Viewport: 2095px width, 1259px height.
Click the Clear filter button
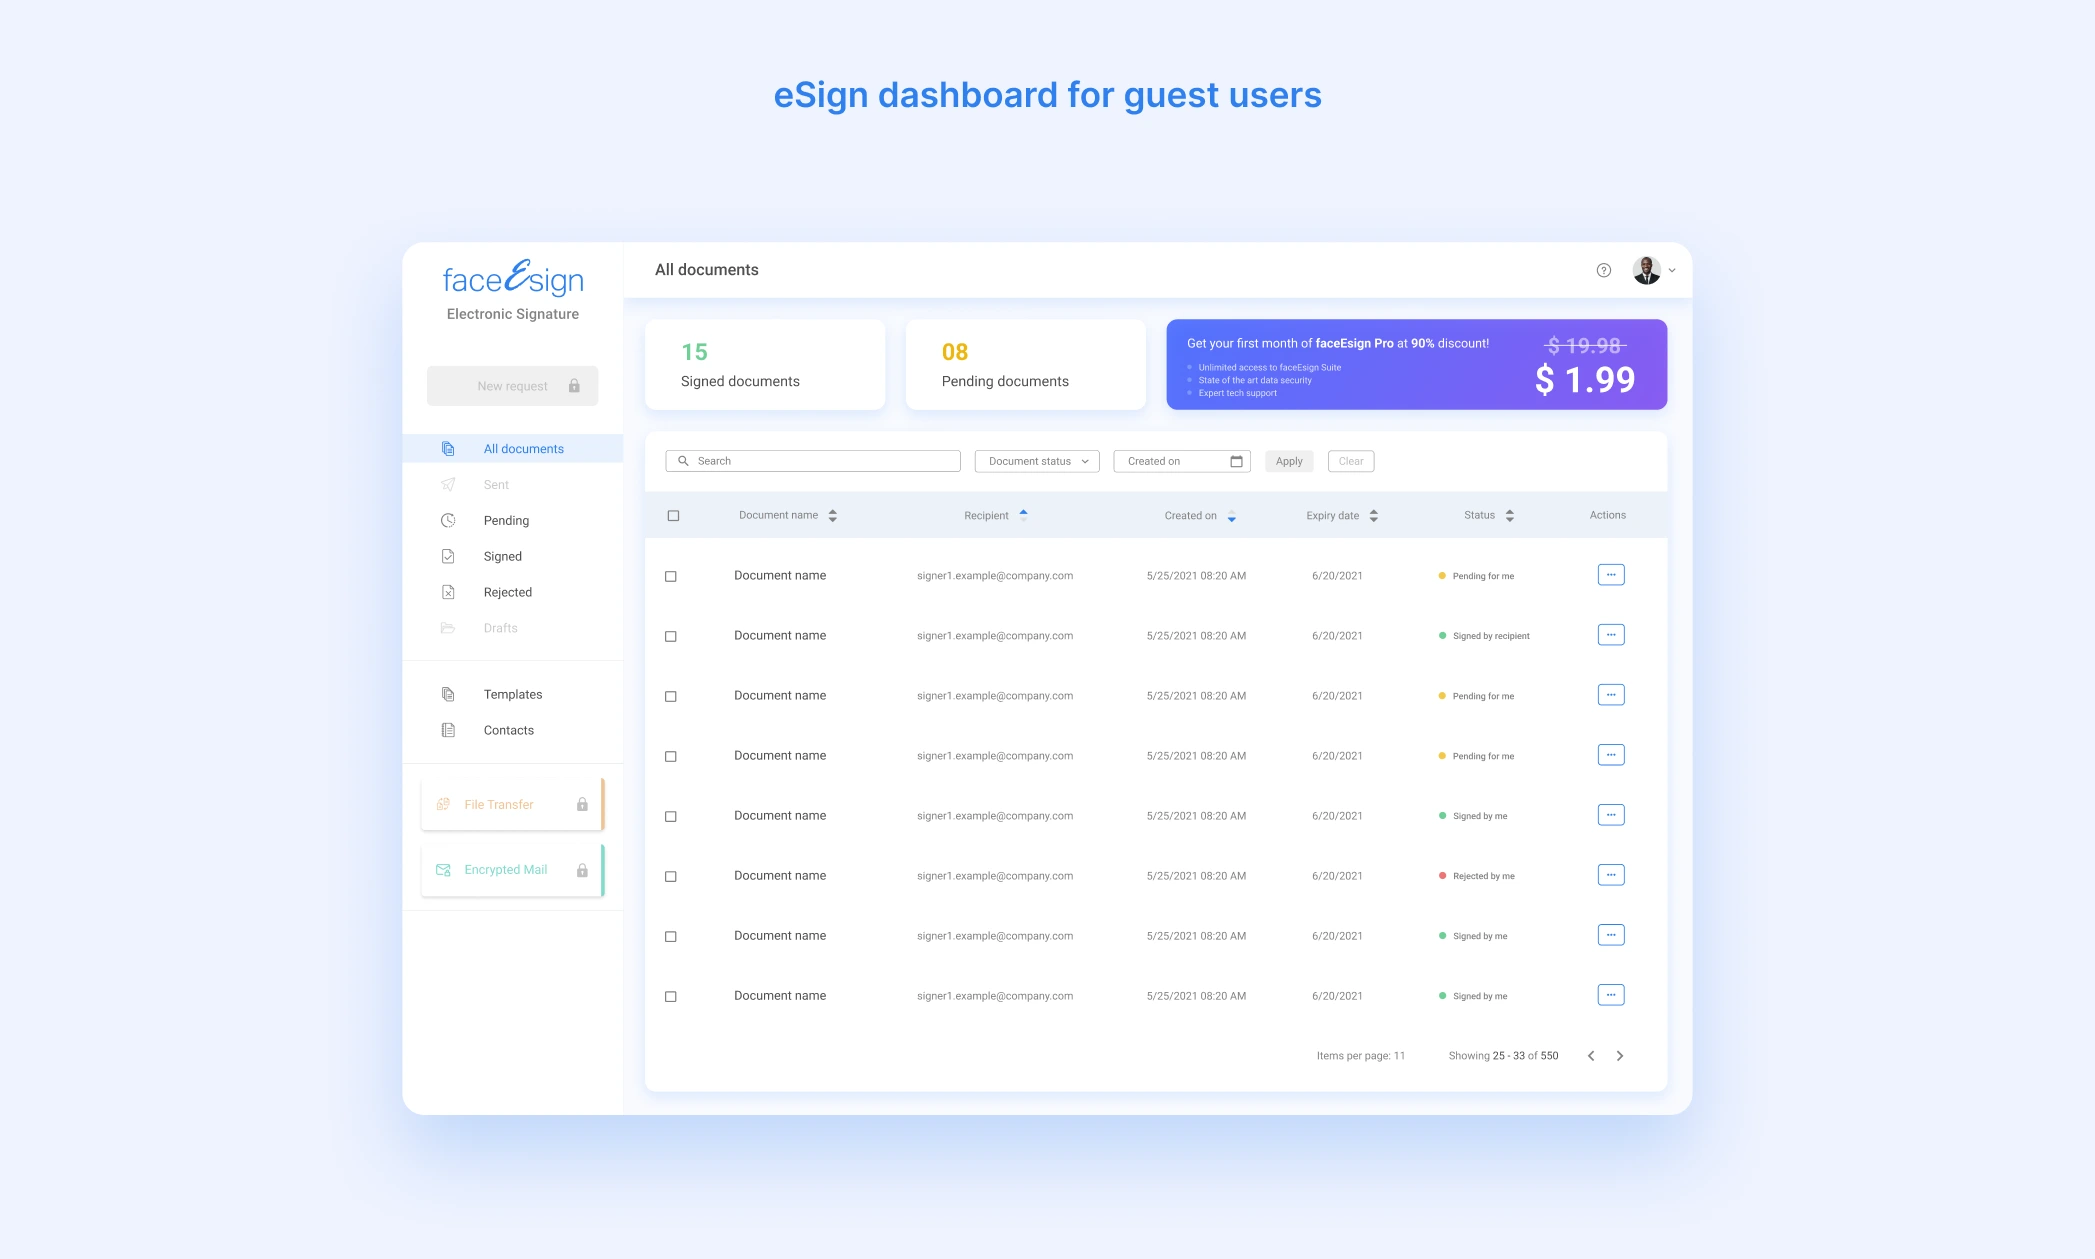(x=1351, y=461)
